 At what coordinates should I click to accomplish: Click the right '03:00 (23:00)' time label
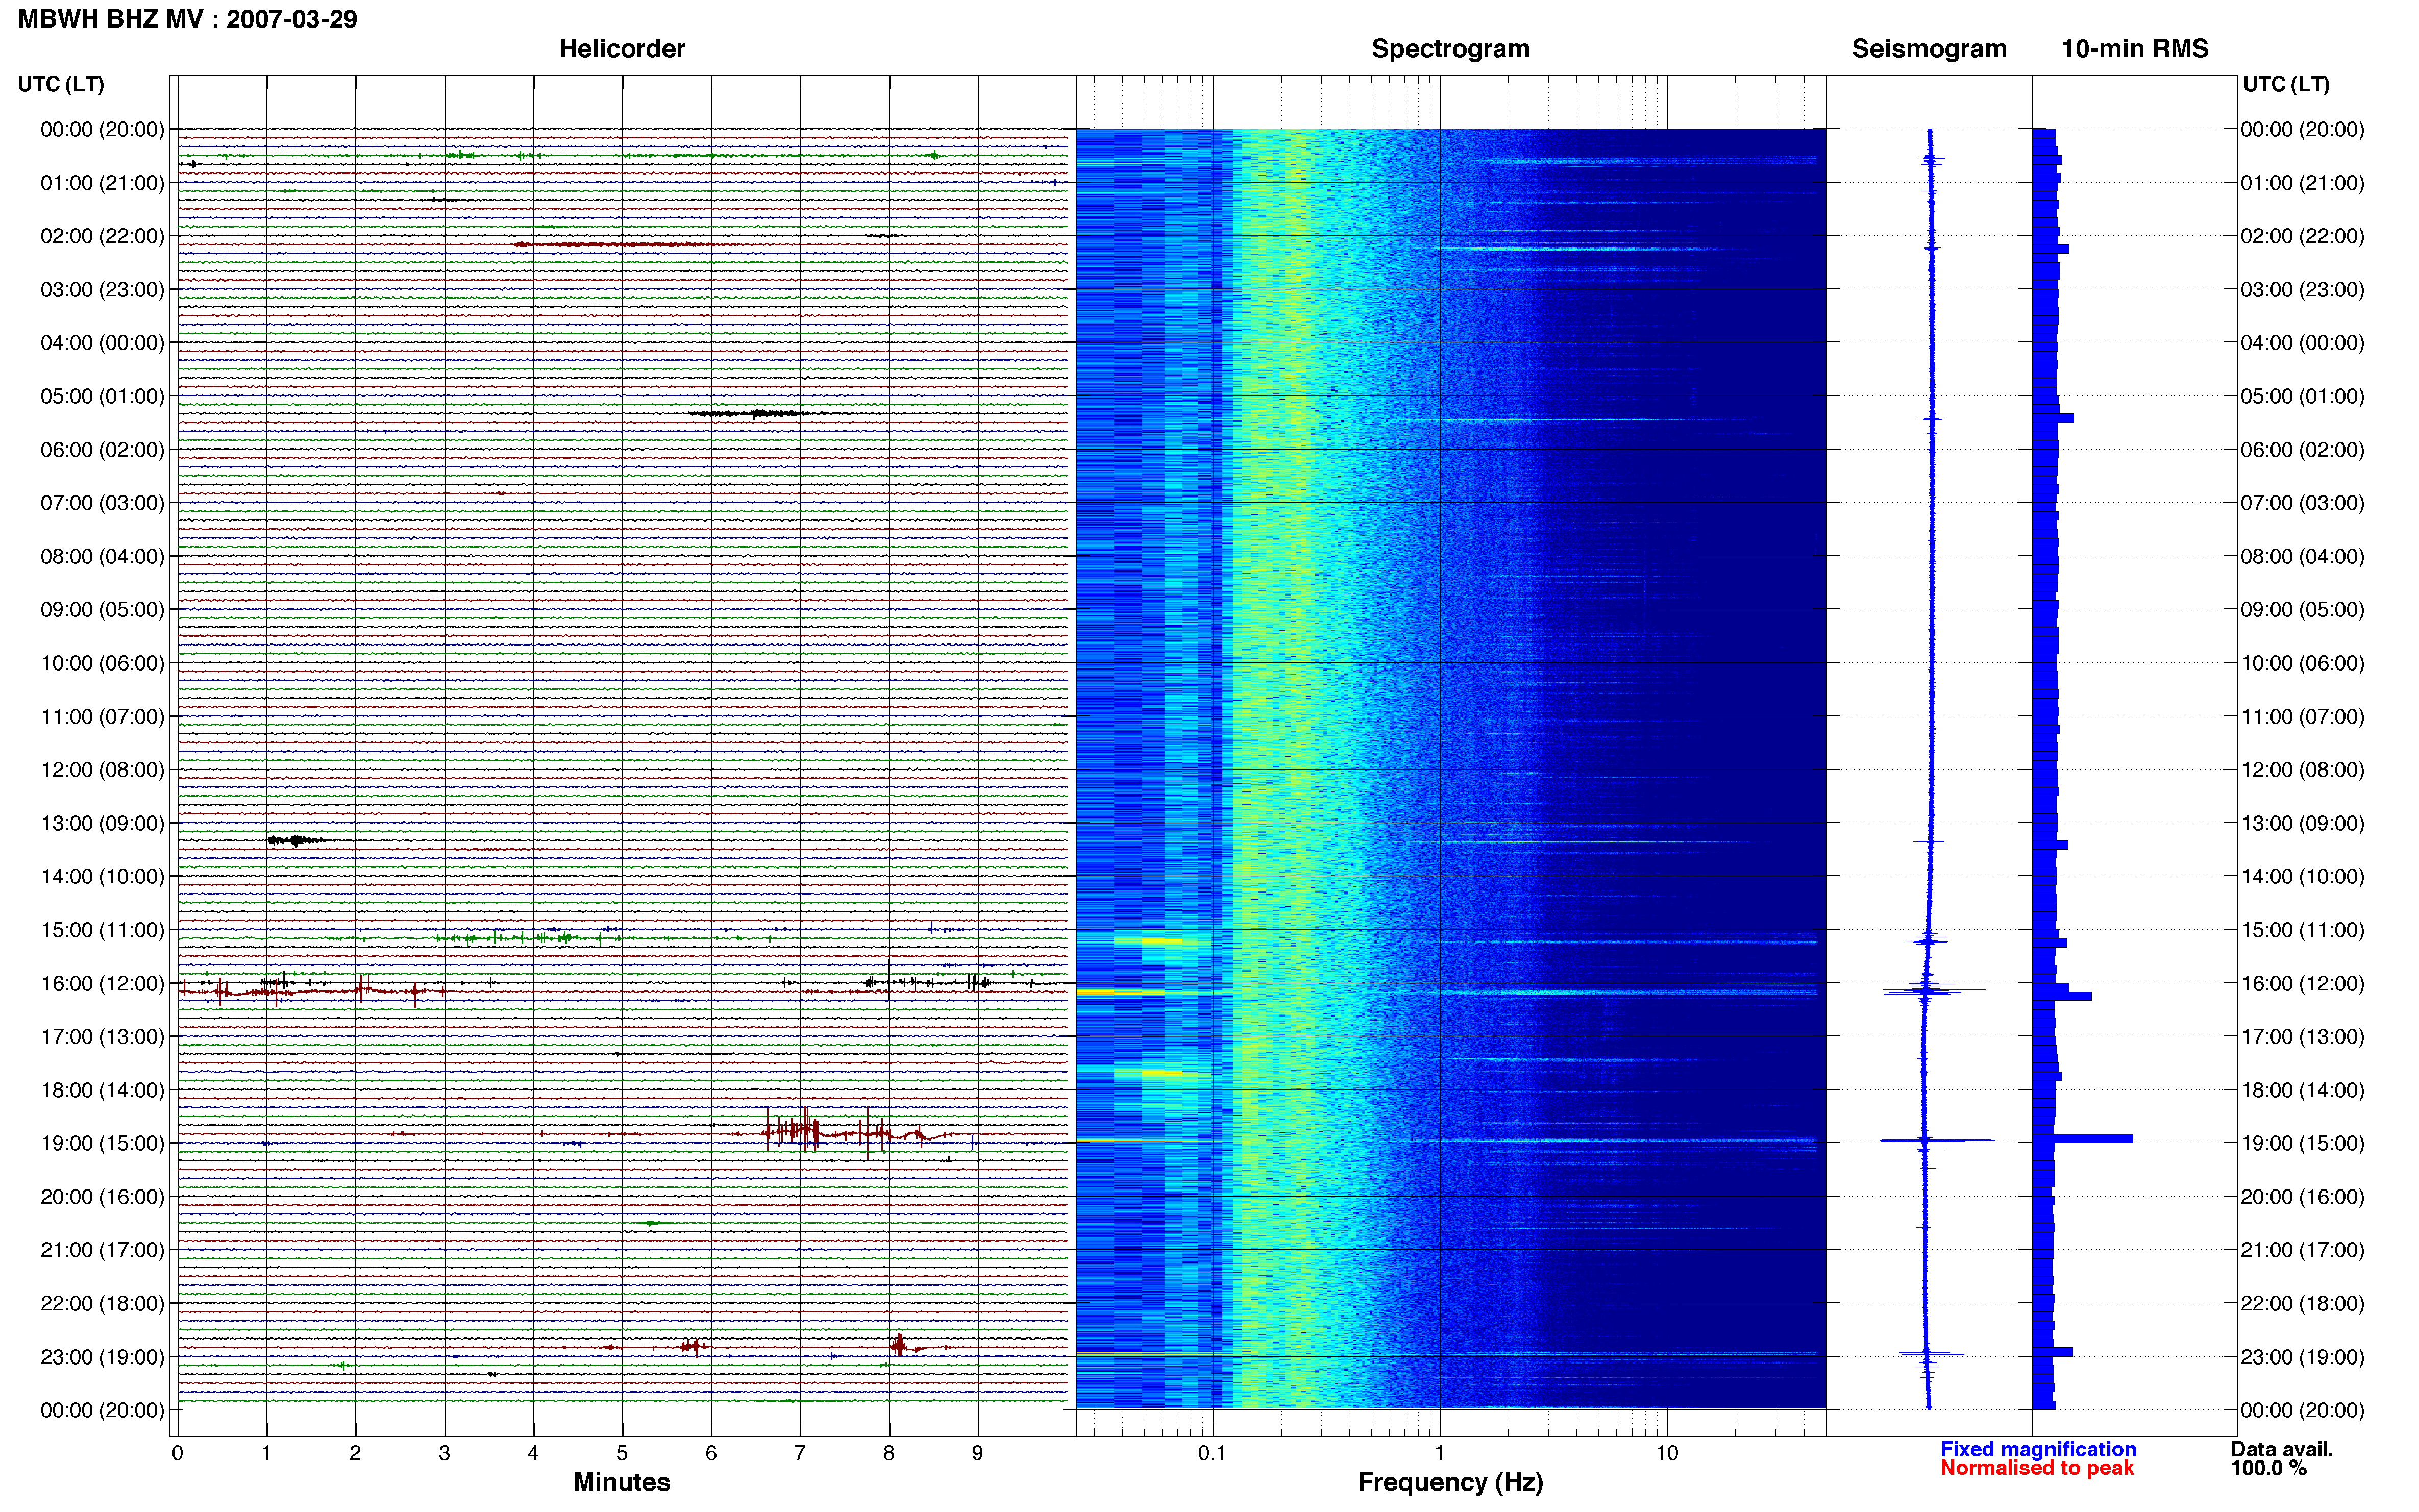click(2302, 290)
